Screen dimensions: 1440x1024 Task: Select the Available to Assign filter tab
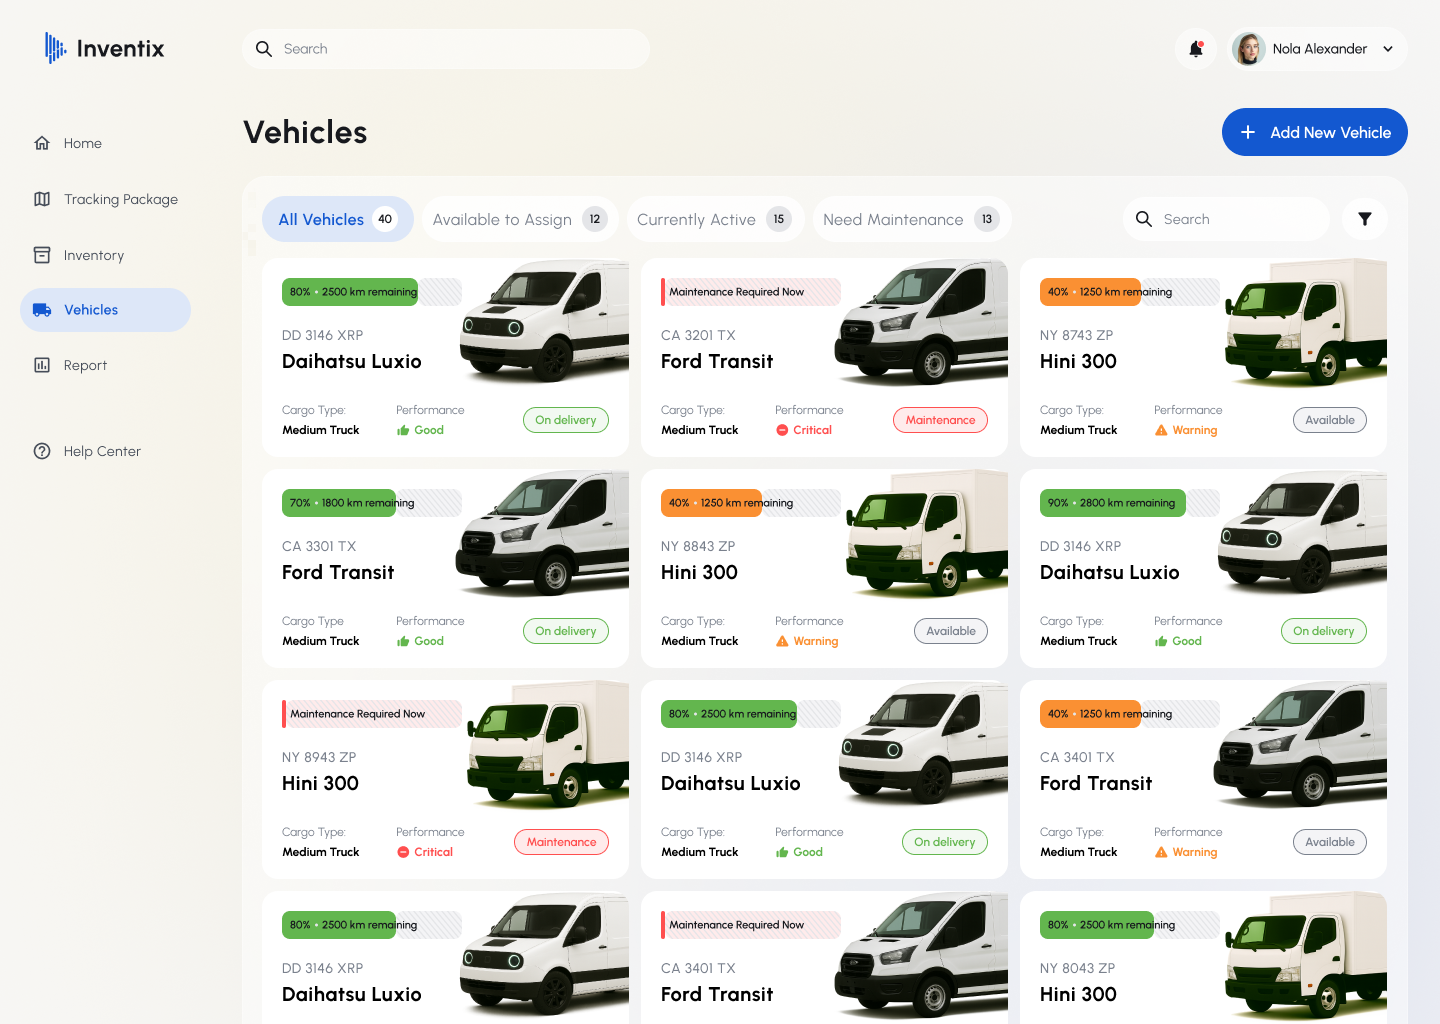pos(519,219)
